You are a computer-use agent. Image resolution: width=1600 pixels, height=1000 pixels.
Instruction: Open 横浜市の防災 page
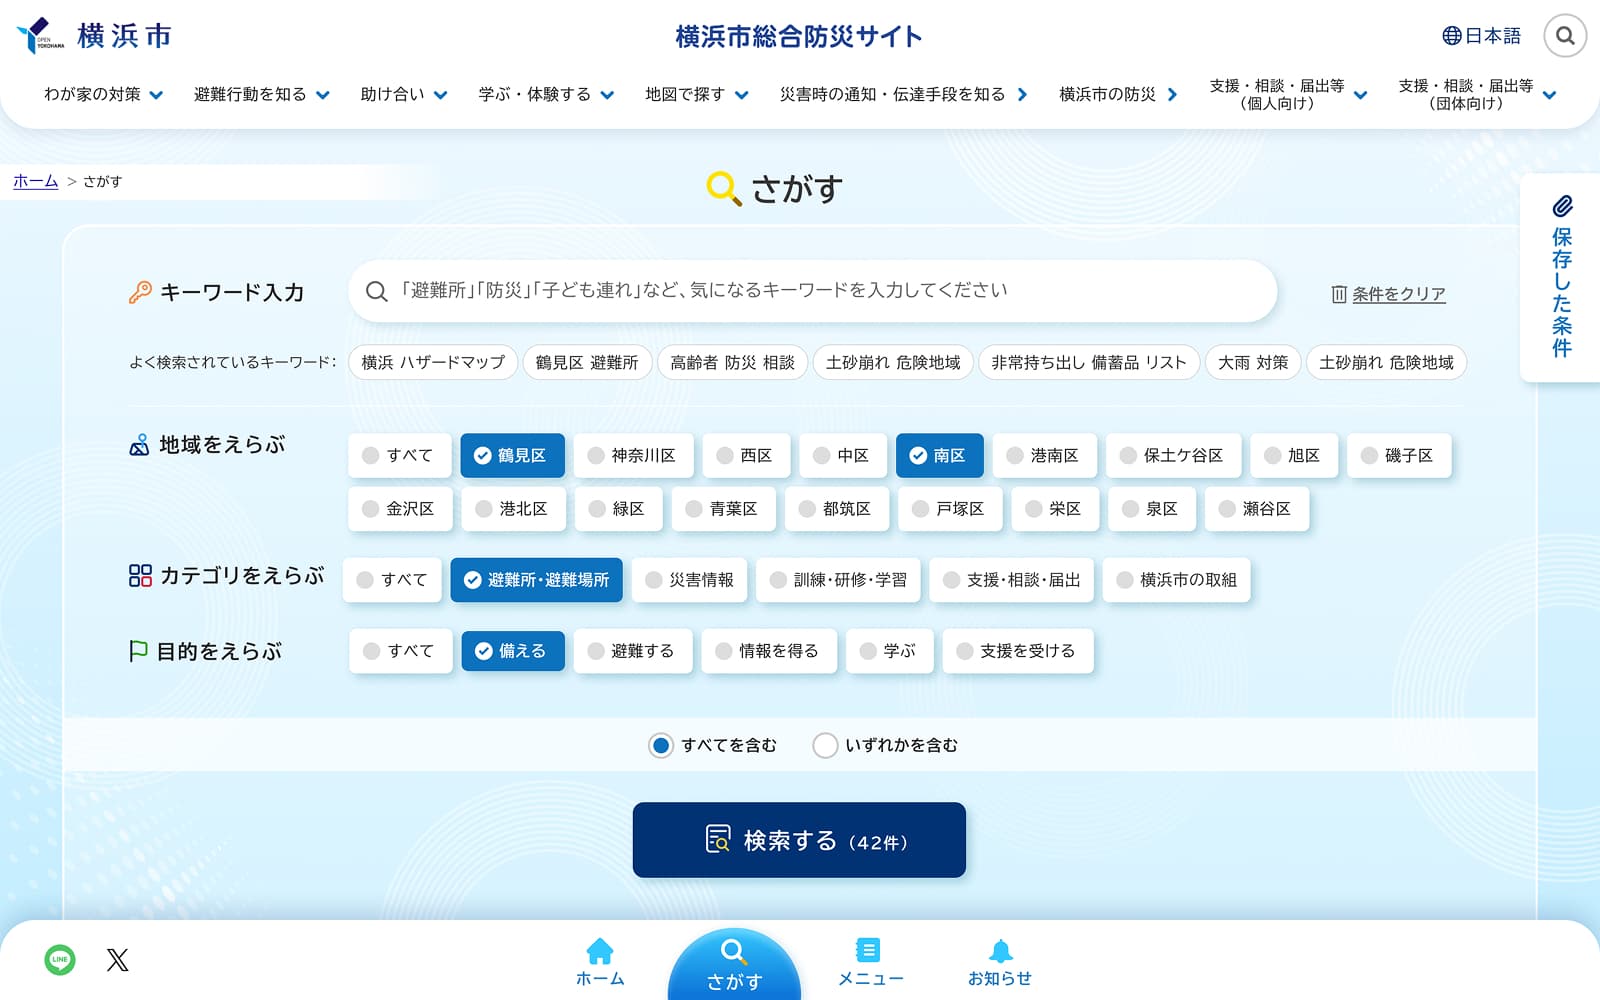tap(1119, 94)
